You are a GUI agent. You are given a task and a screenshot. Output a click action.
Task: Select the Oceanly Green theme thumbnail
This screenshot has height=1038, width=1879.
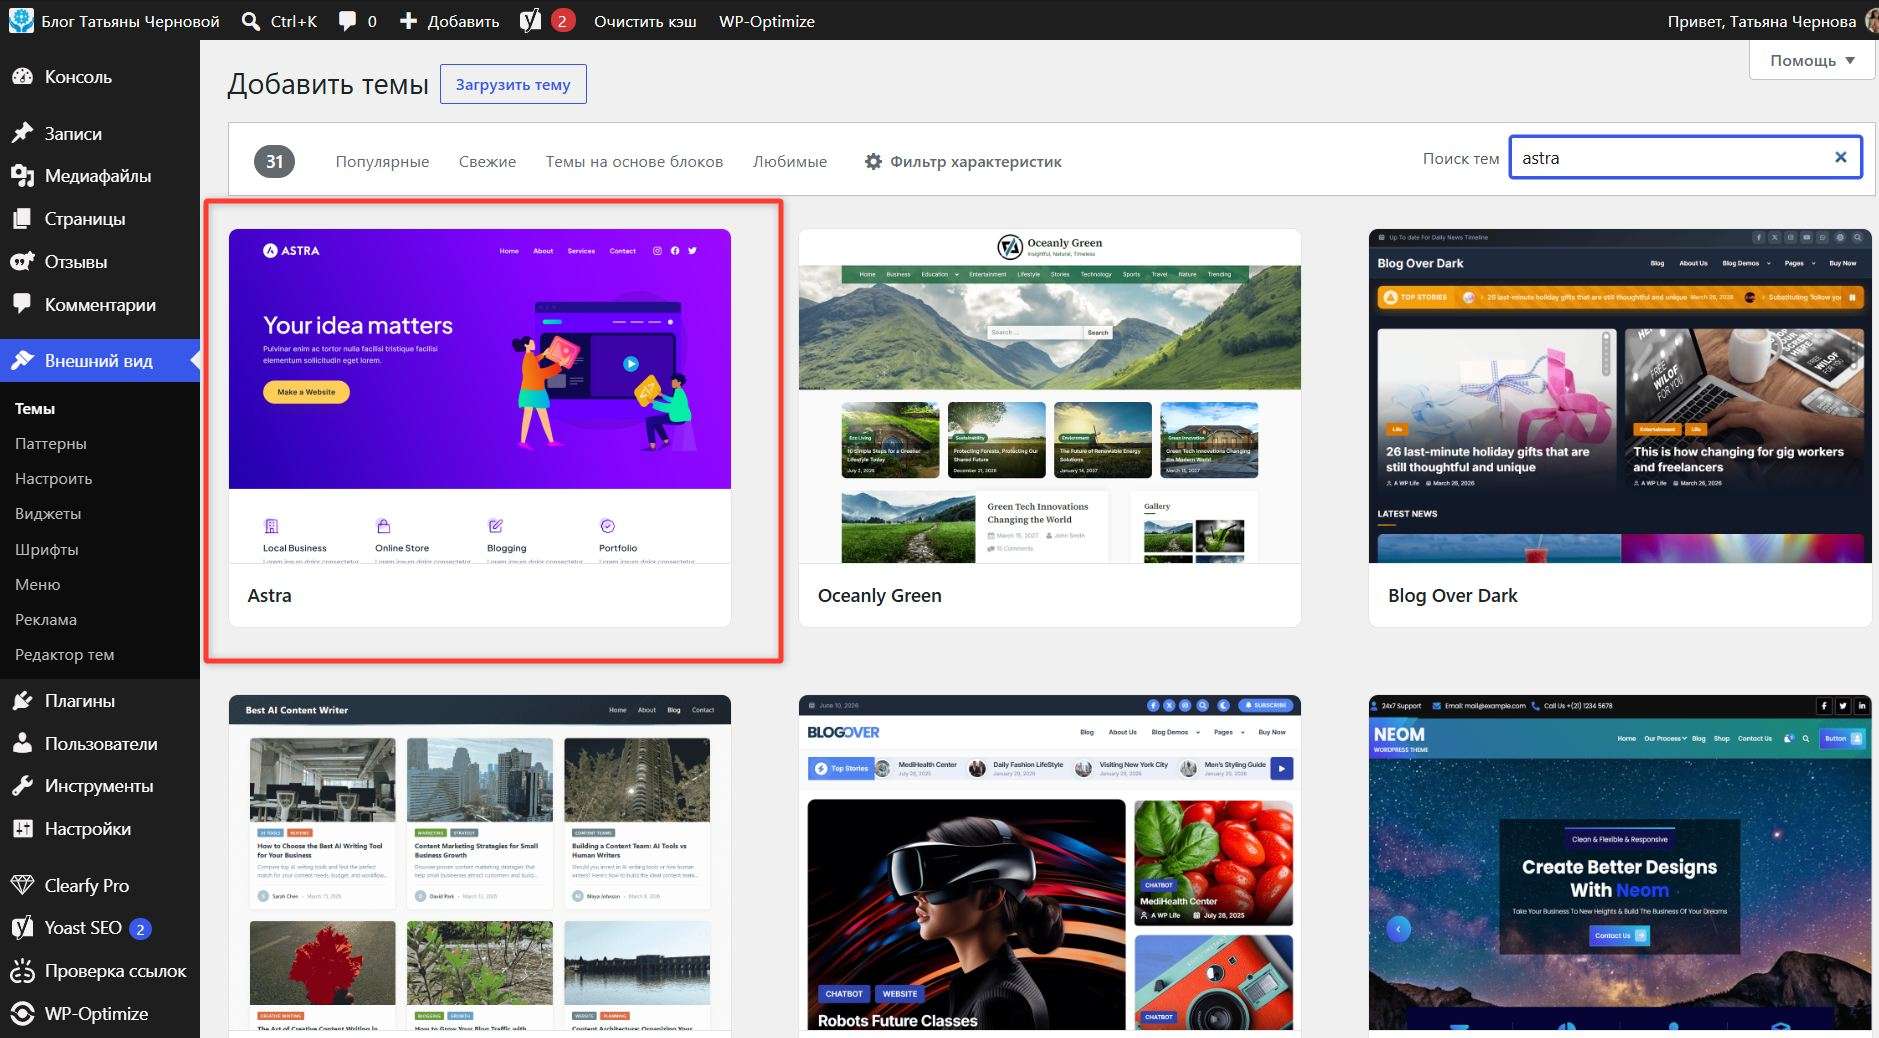pyautogui.click(x=1050, y=396)
